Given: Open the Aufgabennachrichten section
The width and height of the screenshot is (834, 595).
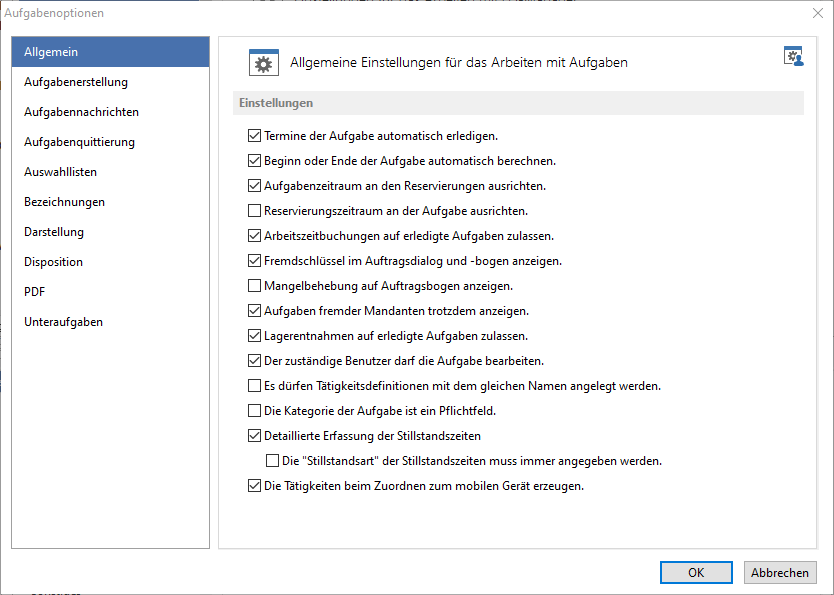Looking at the screenshot, I should pyautogui.click(x=111, y=112).
